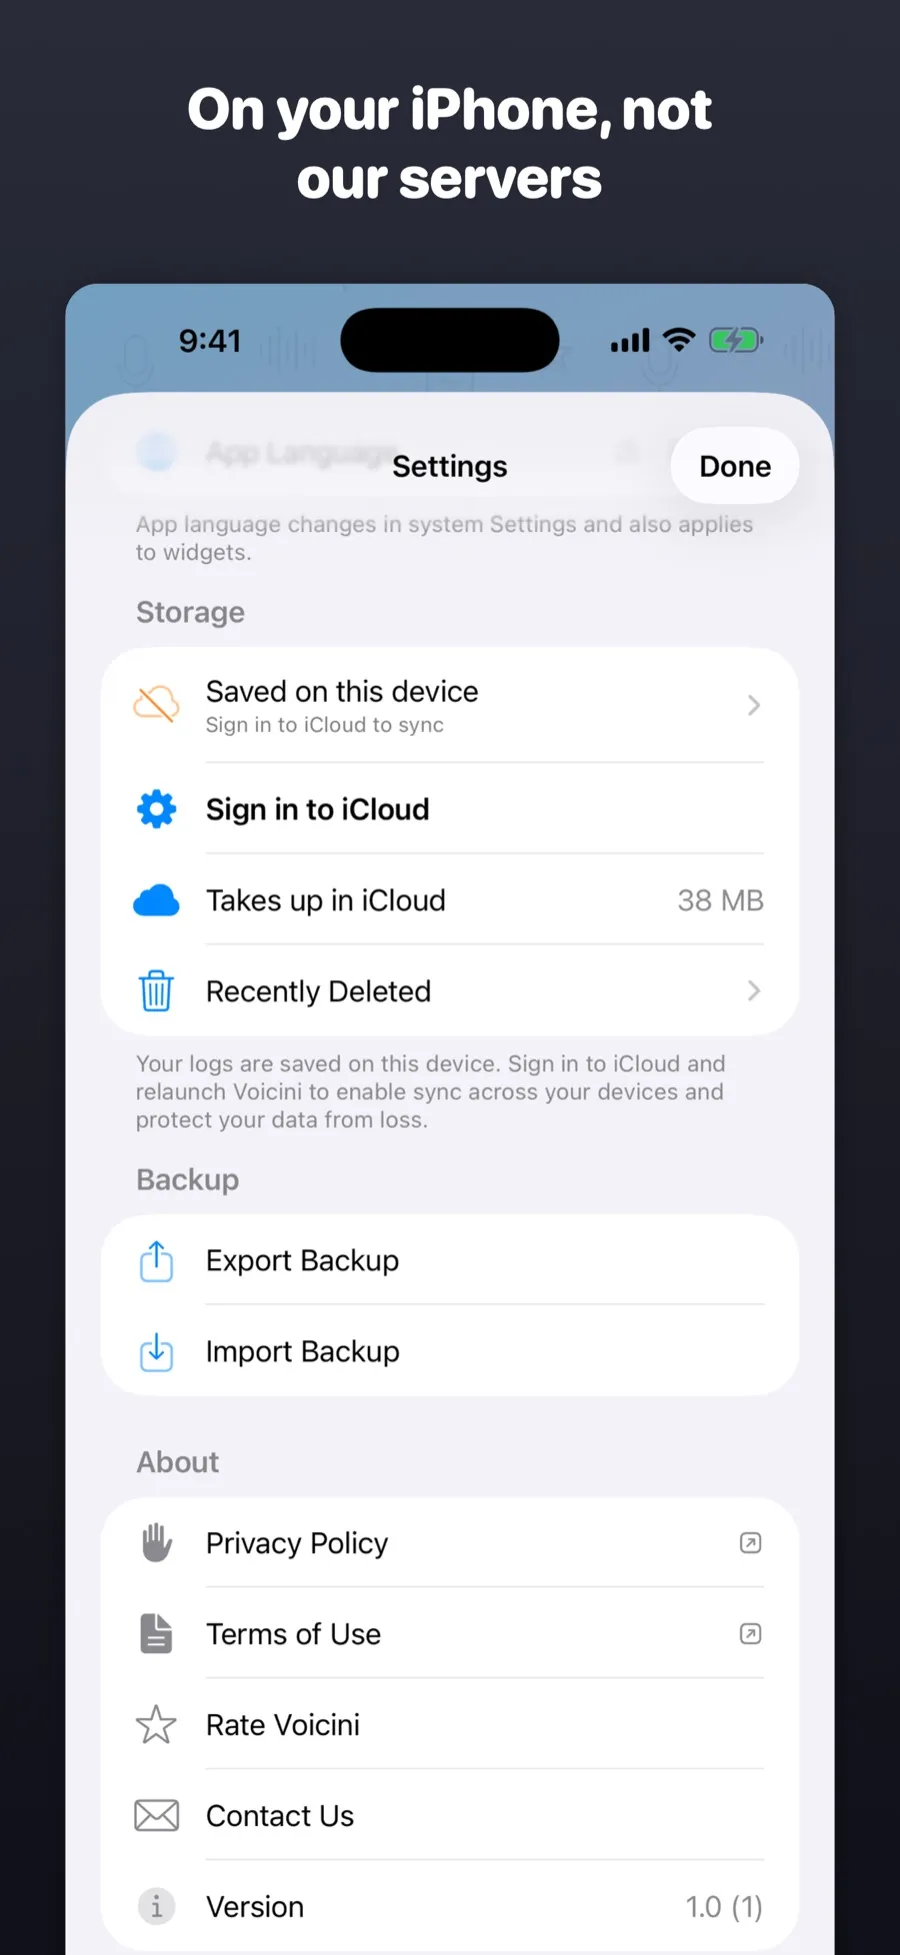Open the Takes up in iCloud row
Image resolution: width=900 pixels, height=1955 pixels.
450,900
